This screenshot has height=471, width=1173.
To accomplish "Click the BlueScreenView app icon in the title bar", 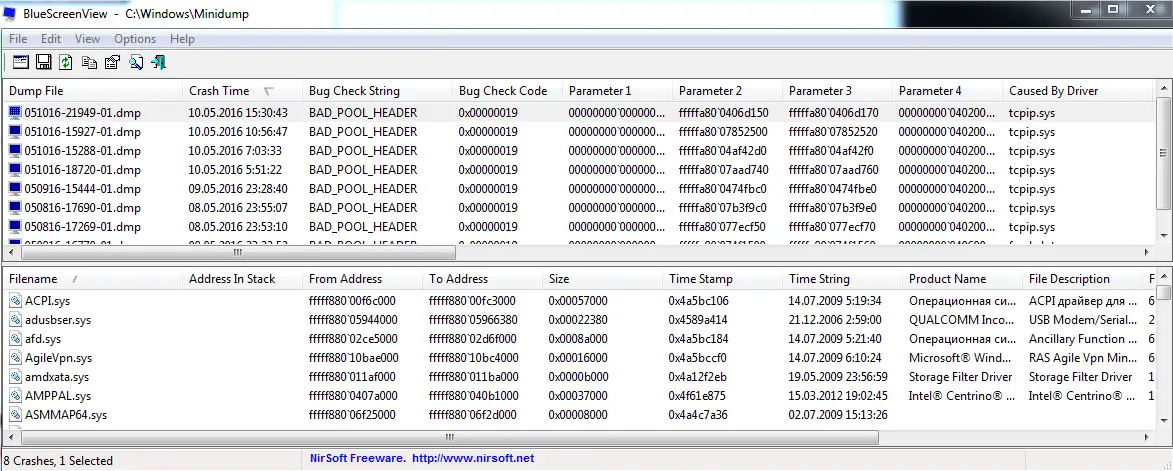I will [11, 11].
